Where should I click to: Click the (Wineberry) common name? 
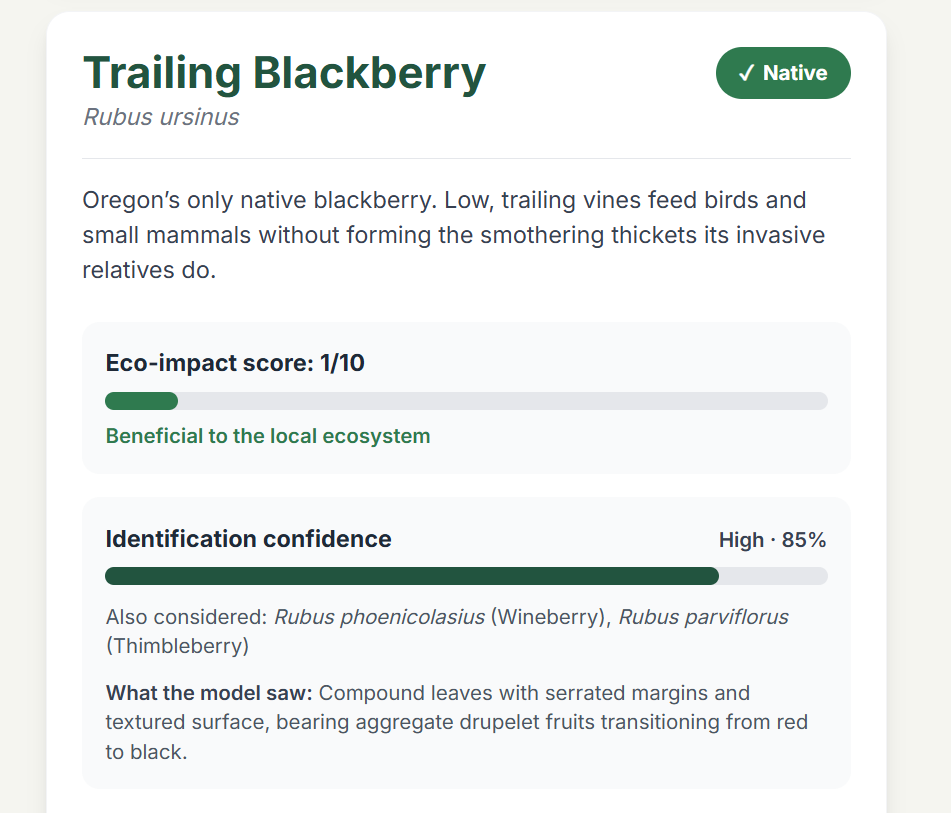point(551,617)
